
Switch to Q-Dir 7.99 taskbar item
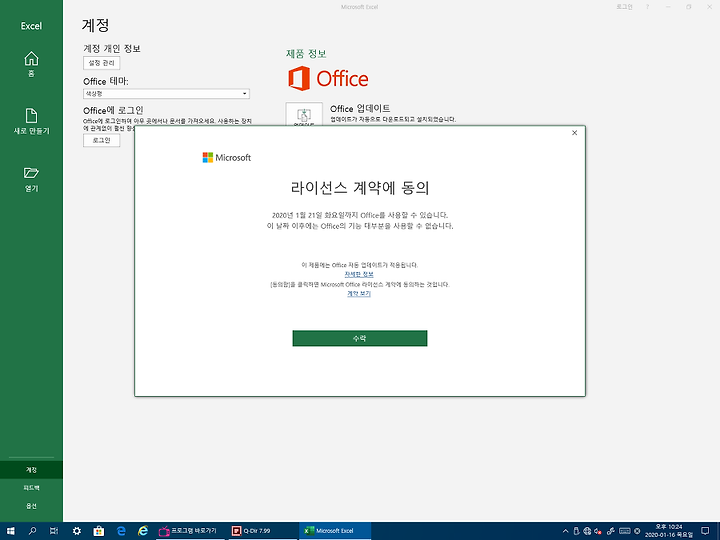pyautogui.click(x=263, y=531)
